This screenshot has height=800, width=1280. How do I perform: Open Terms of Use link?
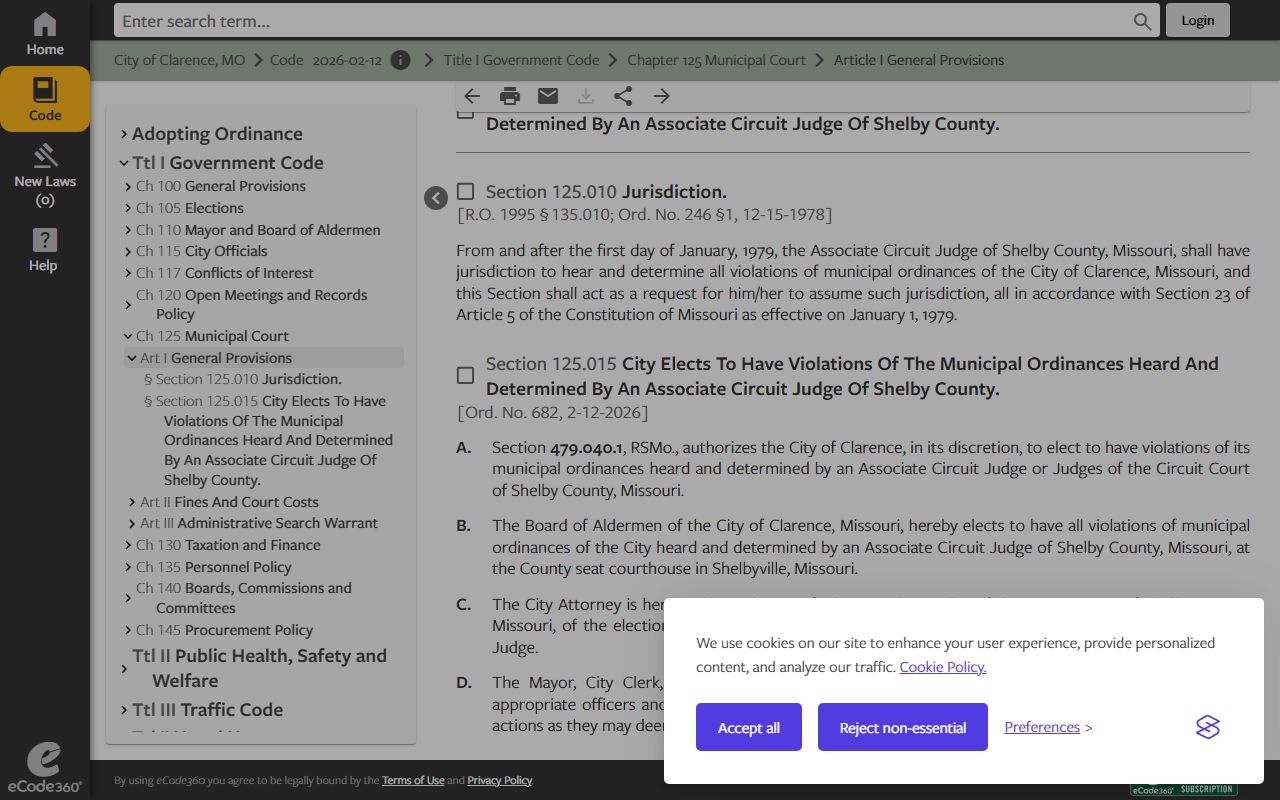413,780
